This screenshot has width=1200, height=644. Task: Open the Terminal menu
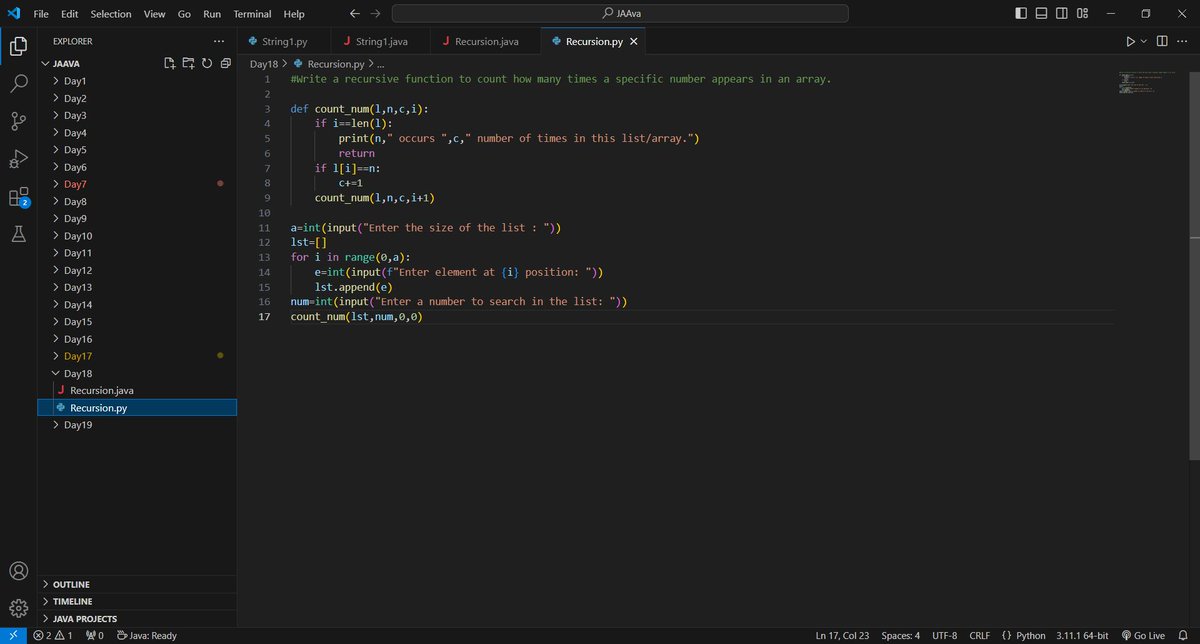click(252, 14)
